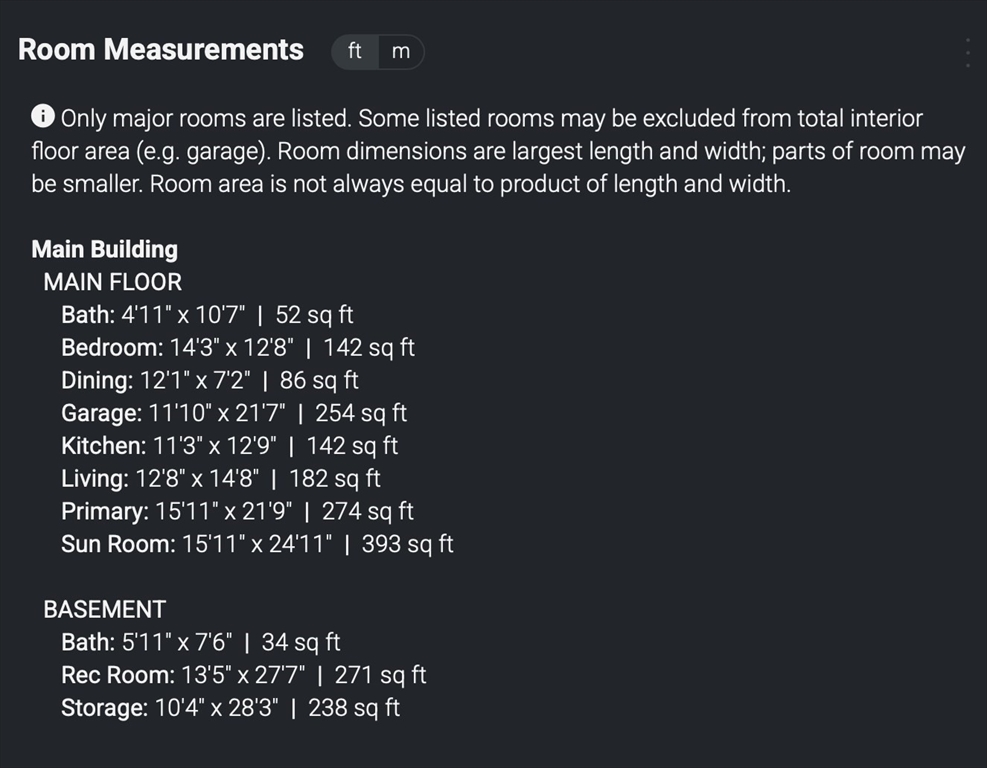Click the Dining room measurement row
Viewport: 987px width, 768px height.
pyautogui.click(x=210, y=380)
